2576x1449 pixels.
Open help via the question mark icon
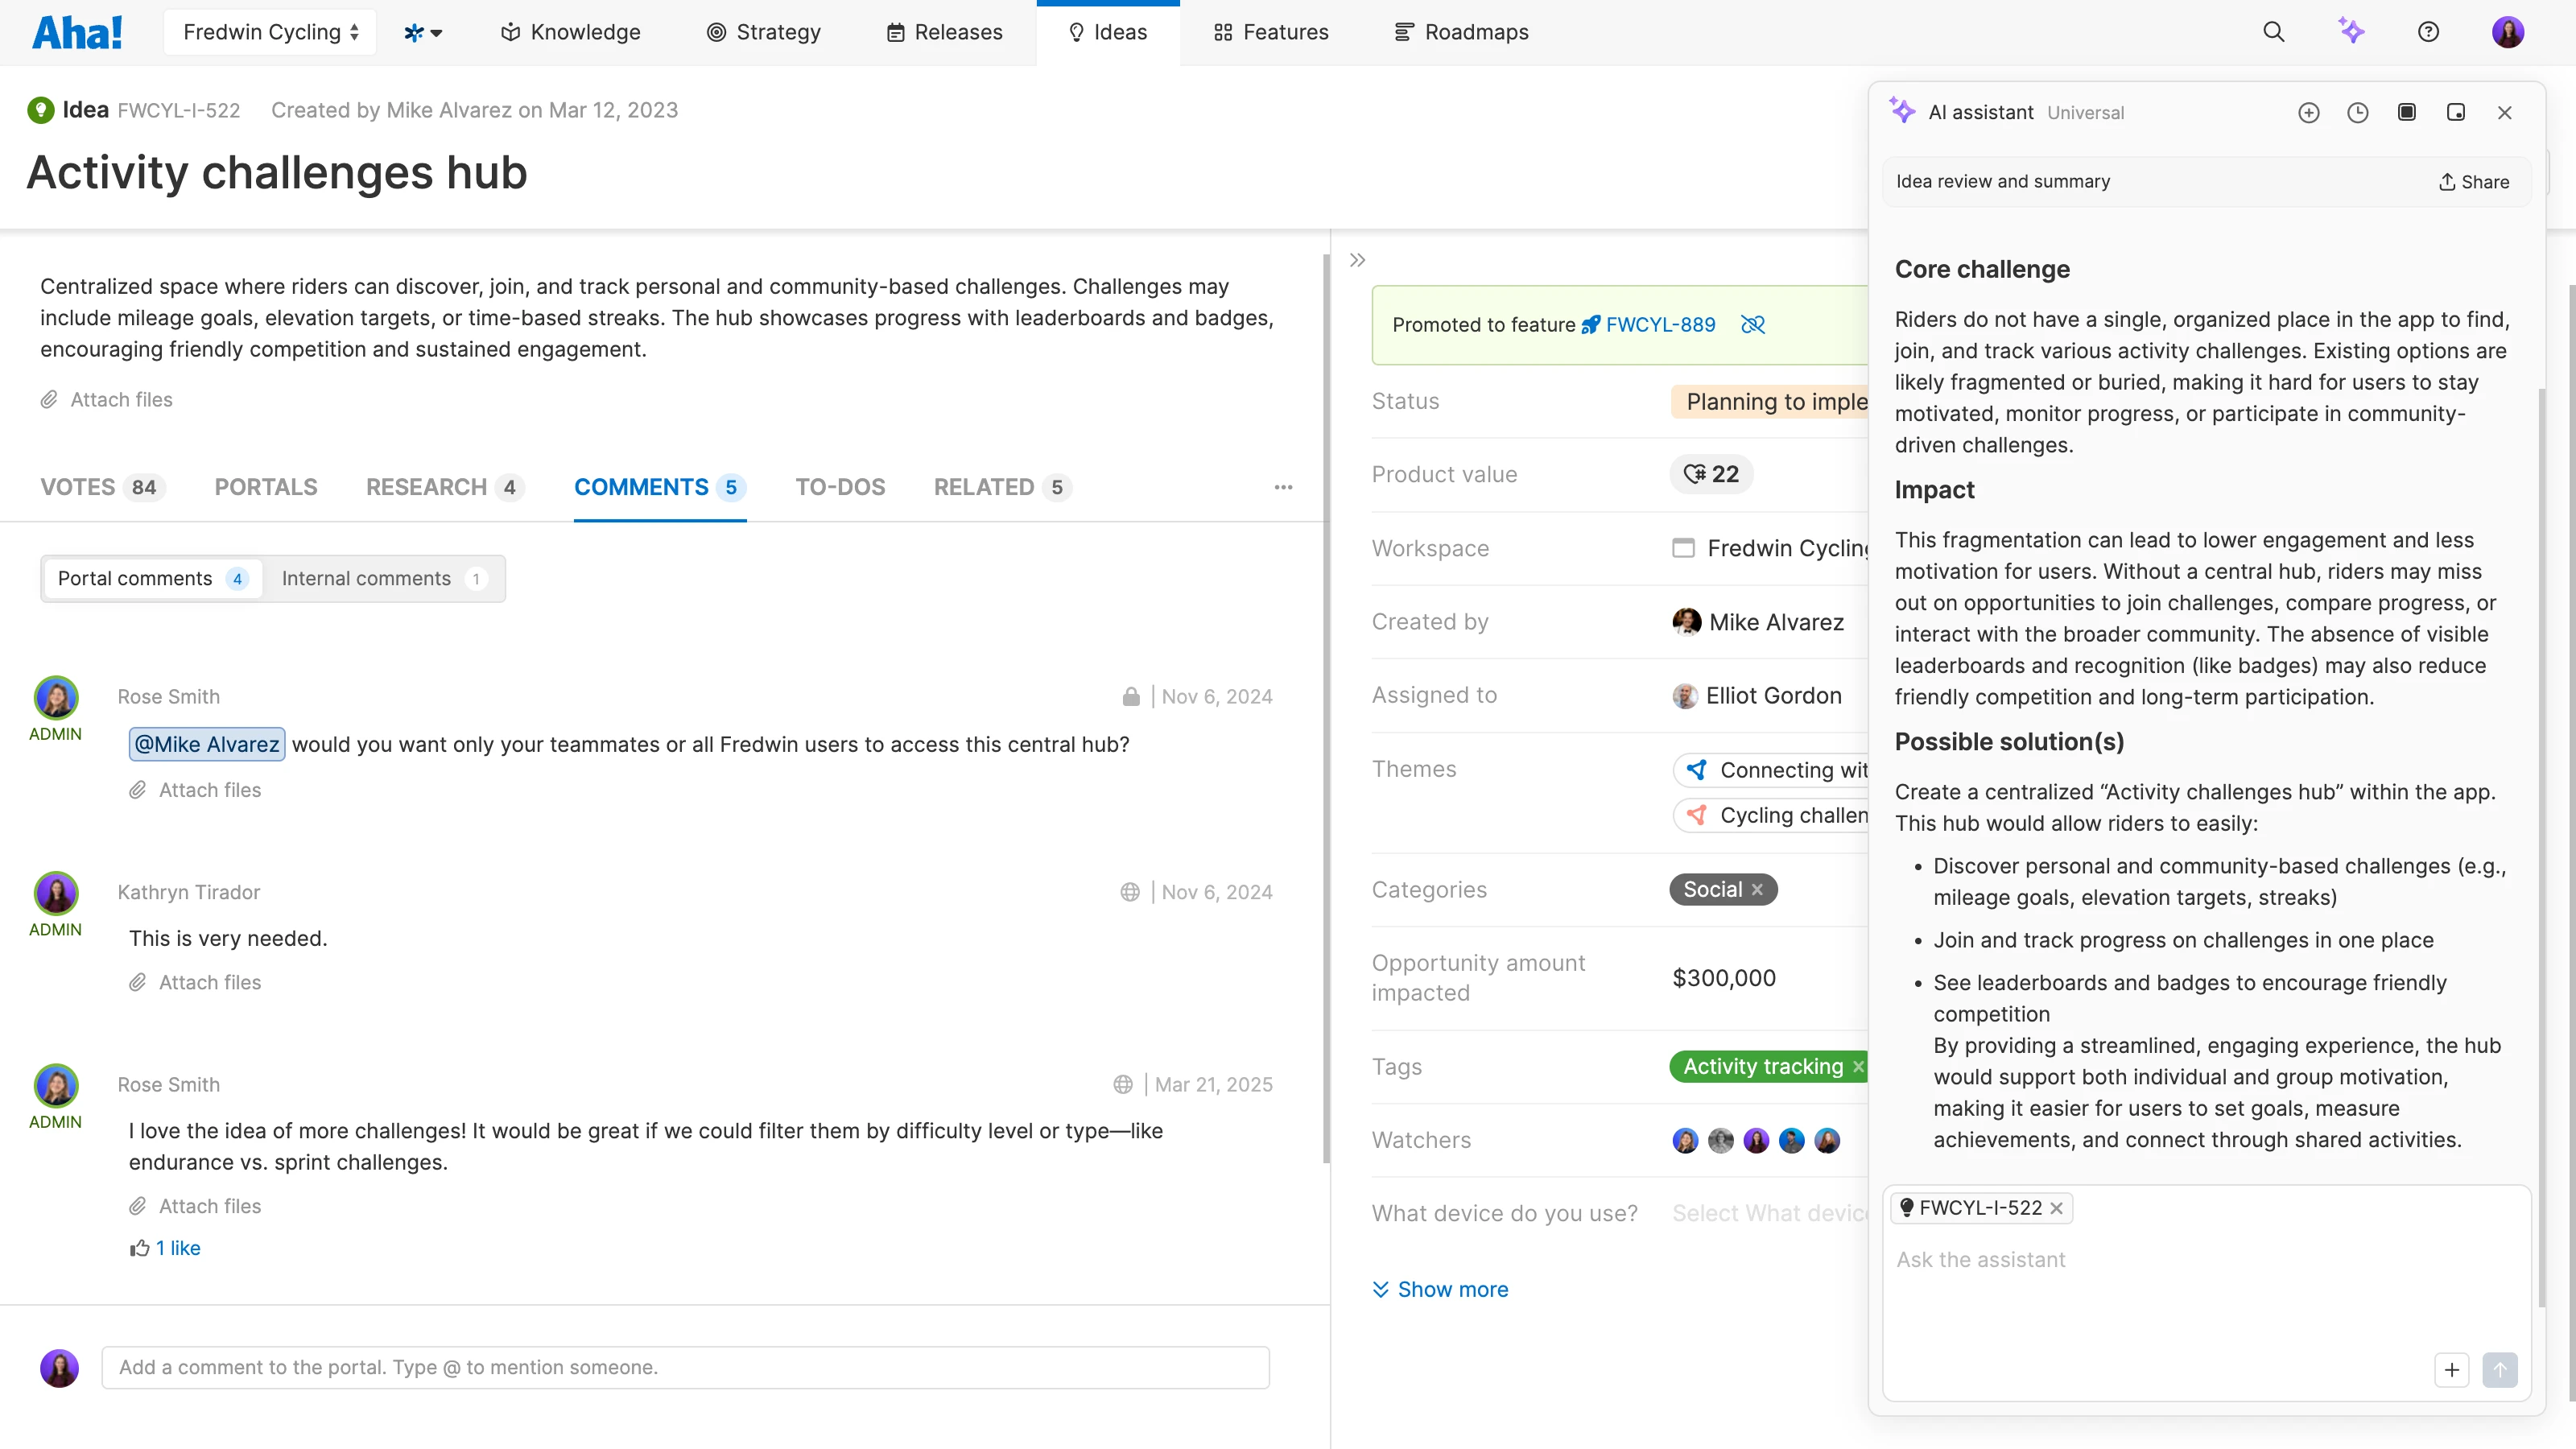pyautogui.click(x=2429, y=31)
